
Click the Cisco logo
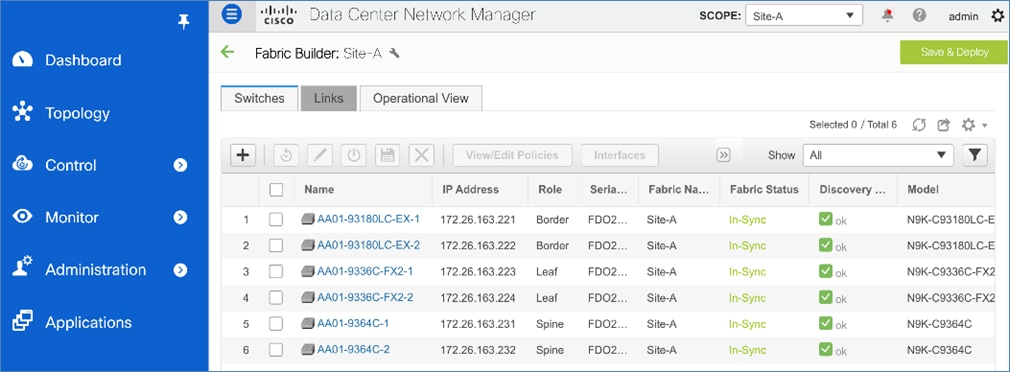point(279,15)
